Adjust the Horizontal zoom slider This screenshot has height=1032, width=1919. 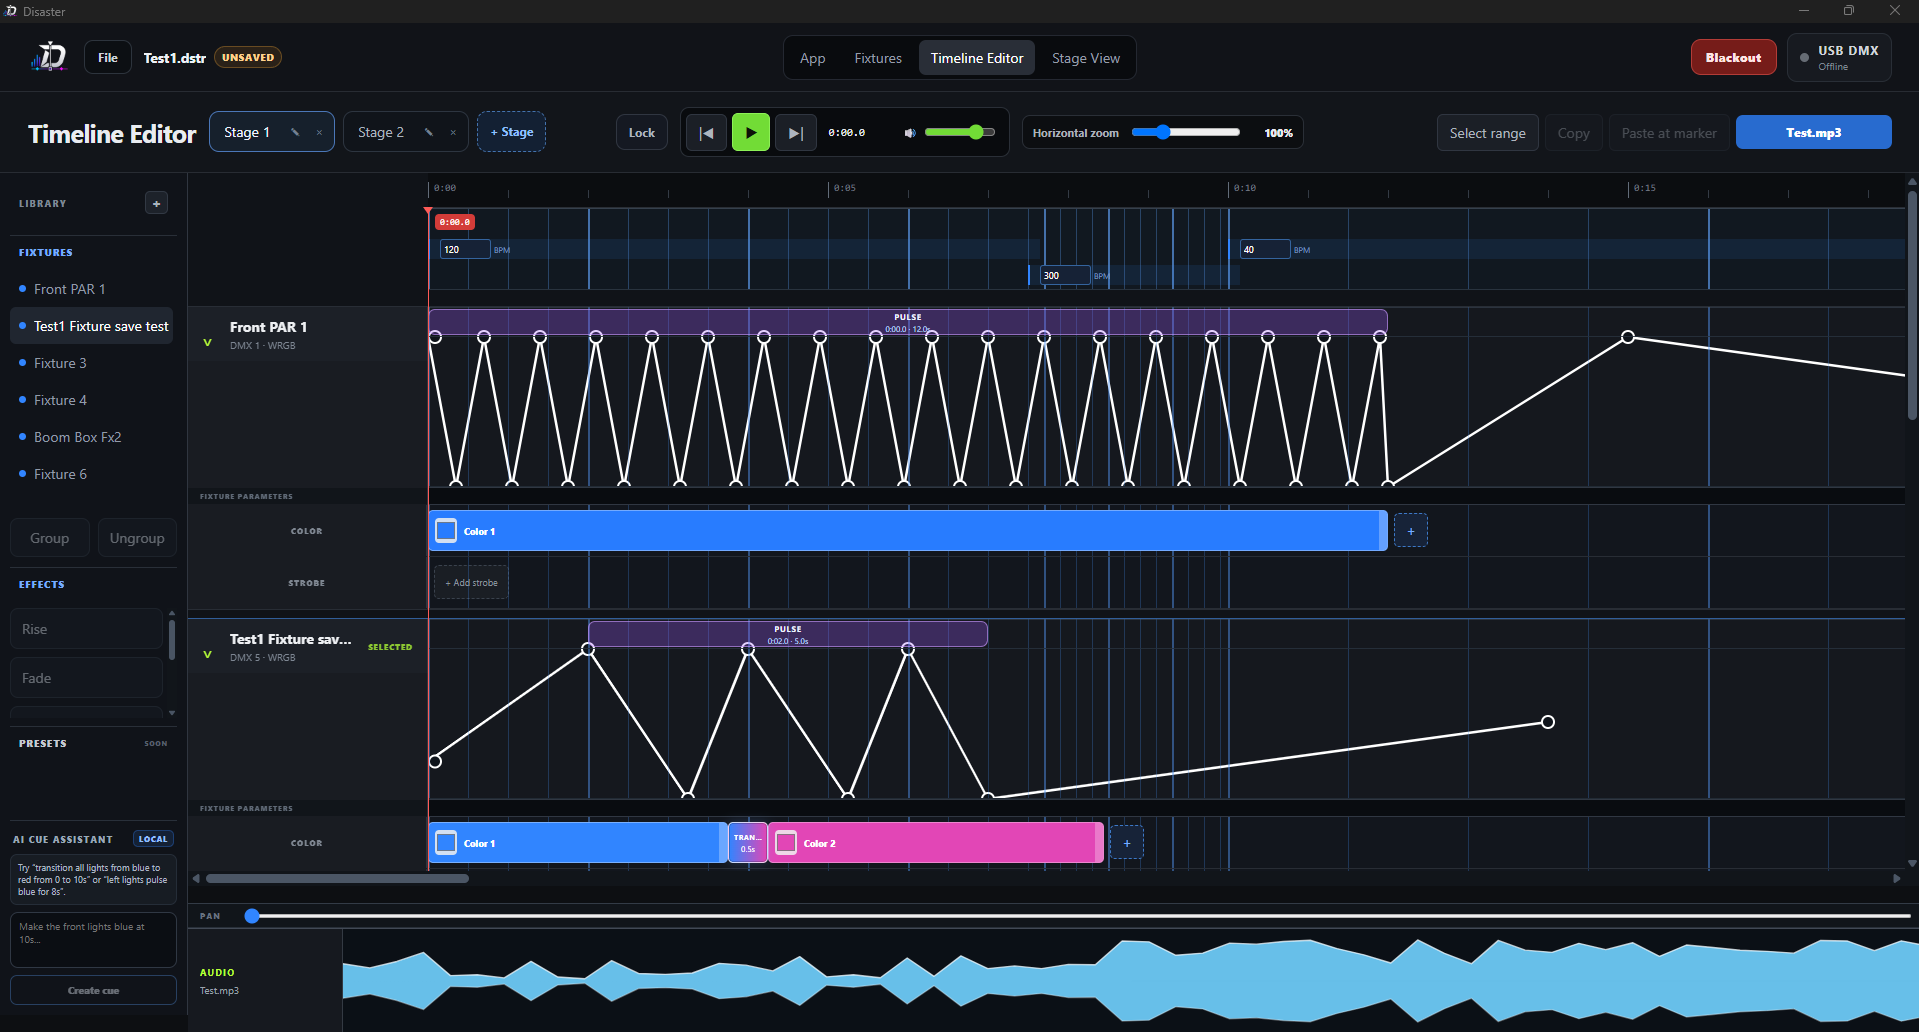point(1186,132)
